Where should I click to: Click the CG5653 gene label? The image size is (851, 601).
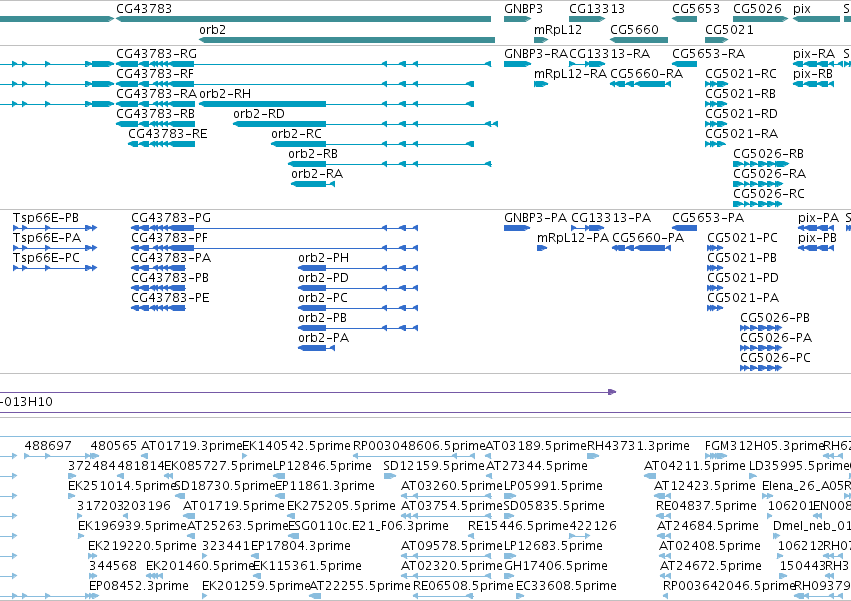[x=696, y=9]
